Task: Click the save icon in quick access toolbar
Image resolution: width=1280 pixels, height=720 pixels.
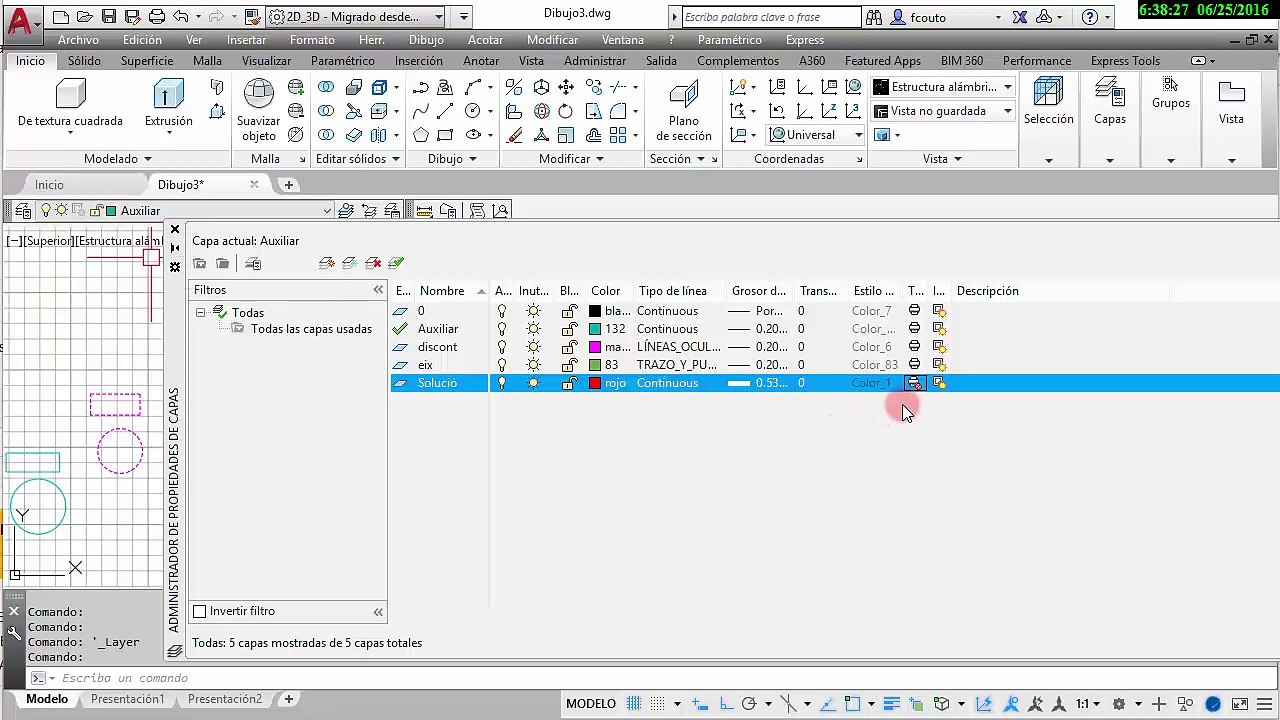Action: pos(108,17)
